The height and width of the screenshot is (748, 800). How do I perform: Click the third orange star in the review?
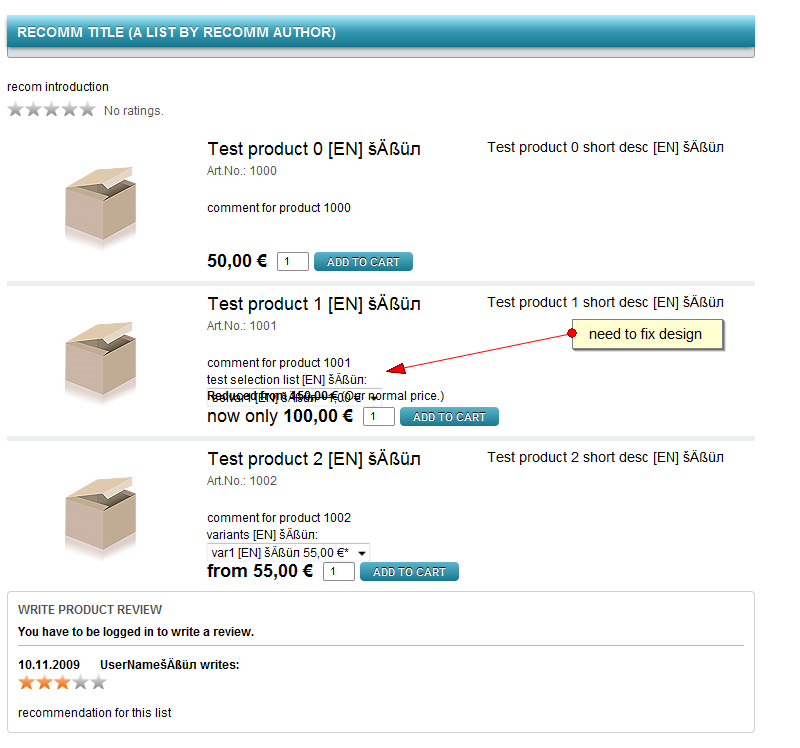click(x=62, y=682)
